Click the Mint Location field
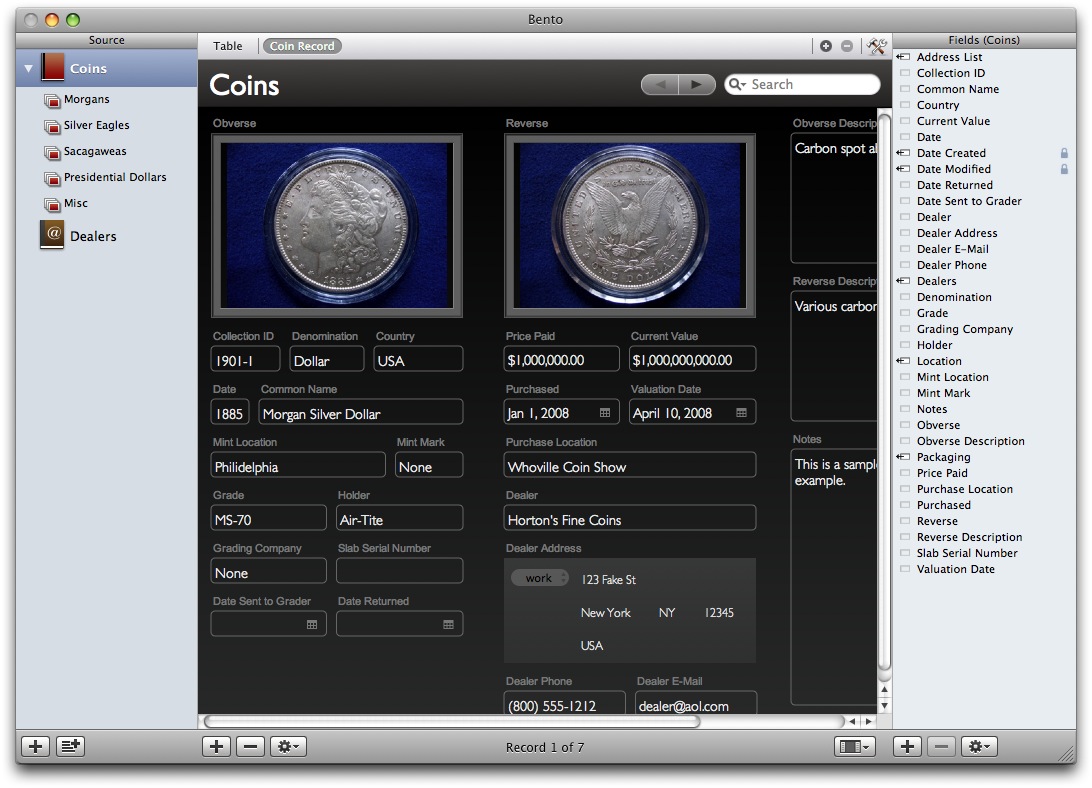 coord(298,466)
